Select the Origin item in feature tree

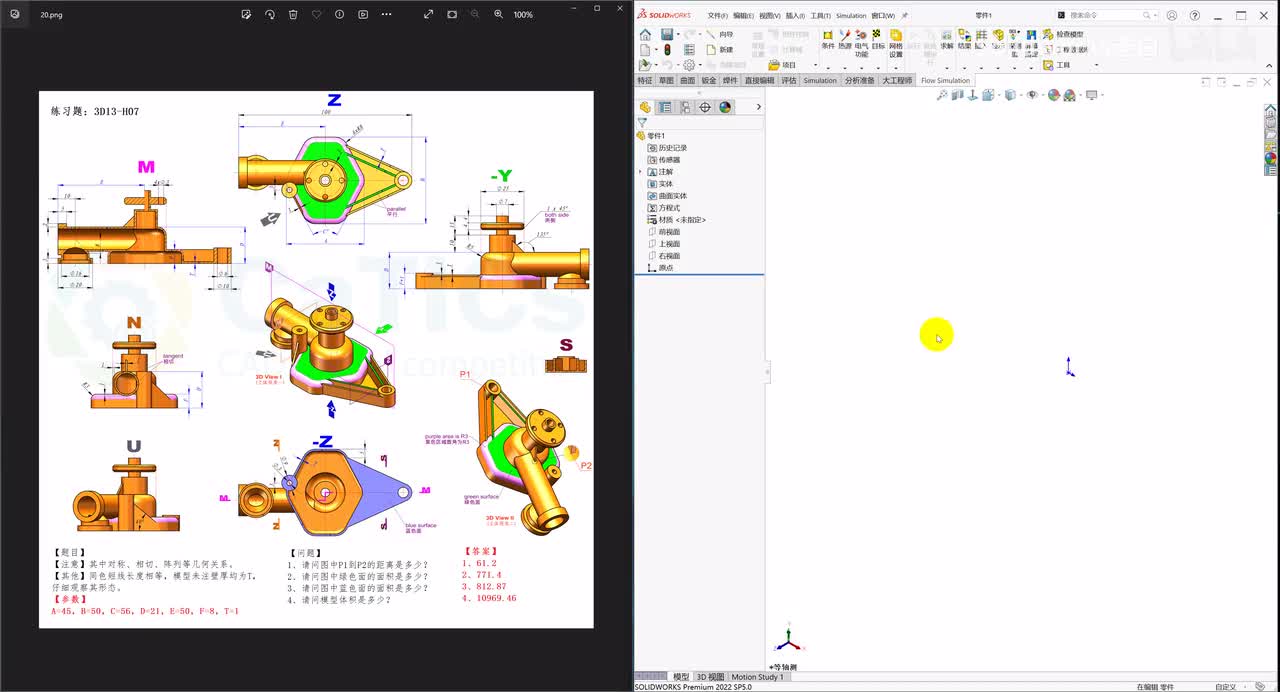click(660, 268)
